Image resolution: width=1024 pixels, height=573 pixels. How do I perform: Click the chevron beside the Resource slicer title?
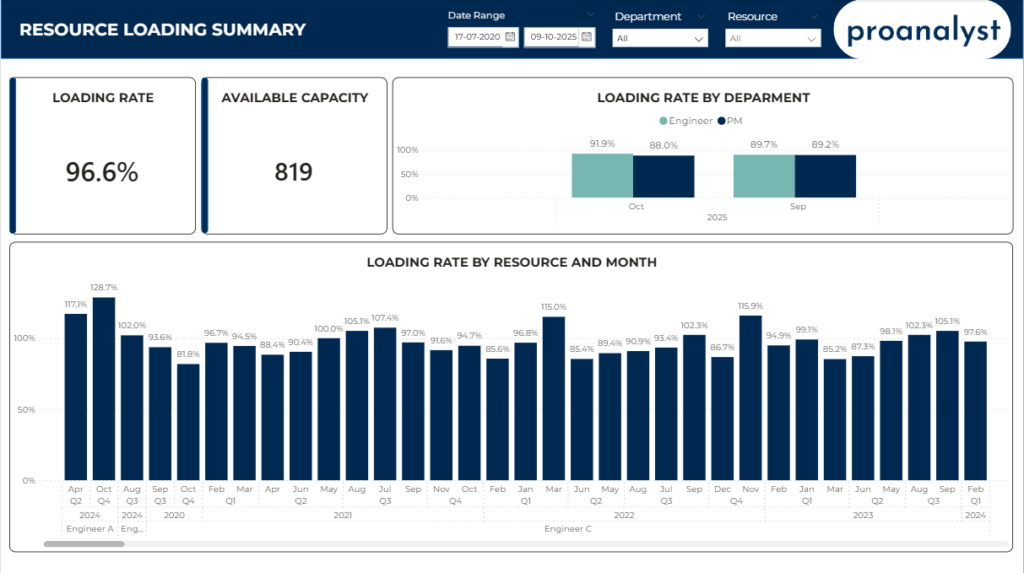[x=813, y=16]
